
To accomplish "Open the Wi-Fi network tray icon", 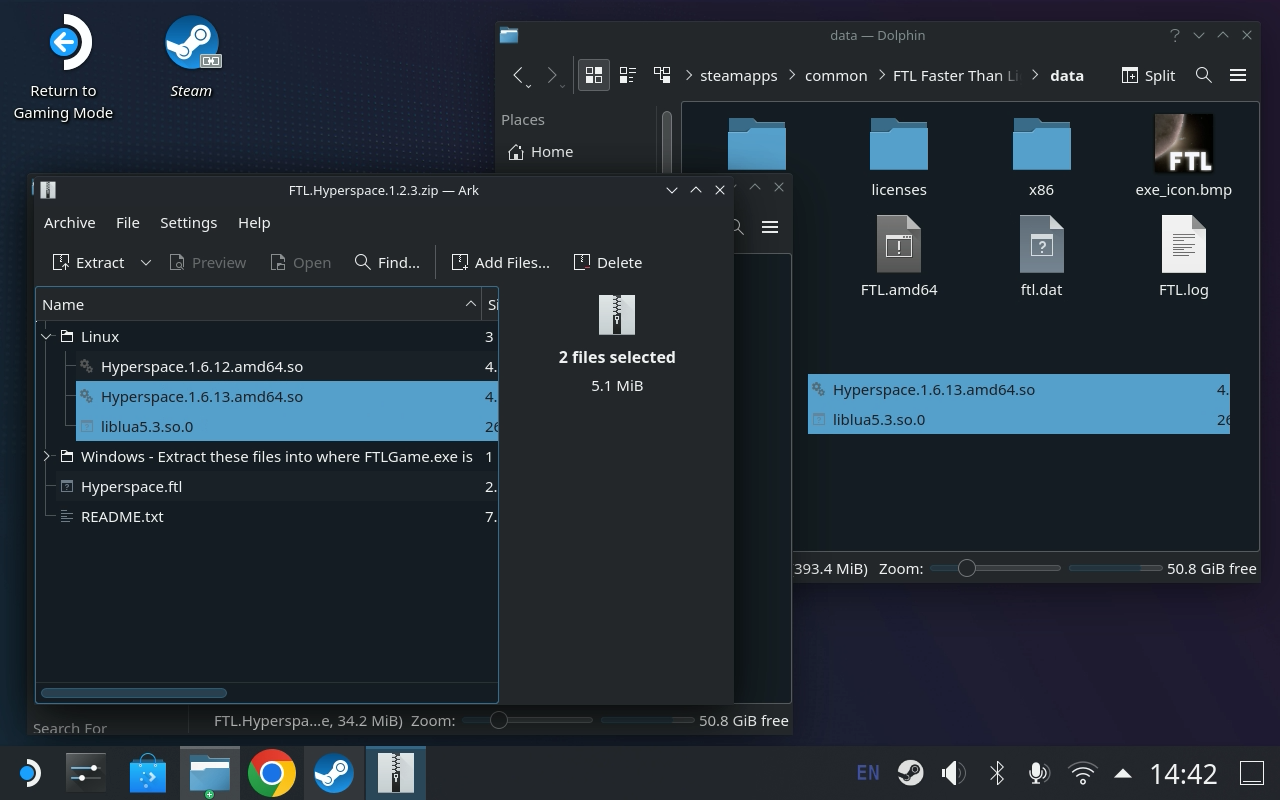I will [x=1082, y=773].
